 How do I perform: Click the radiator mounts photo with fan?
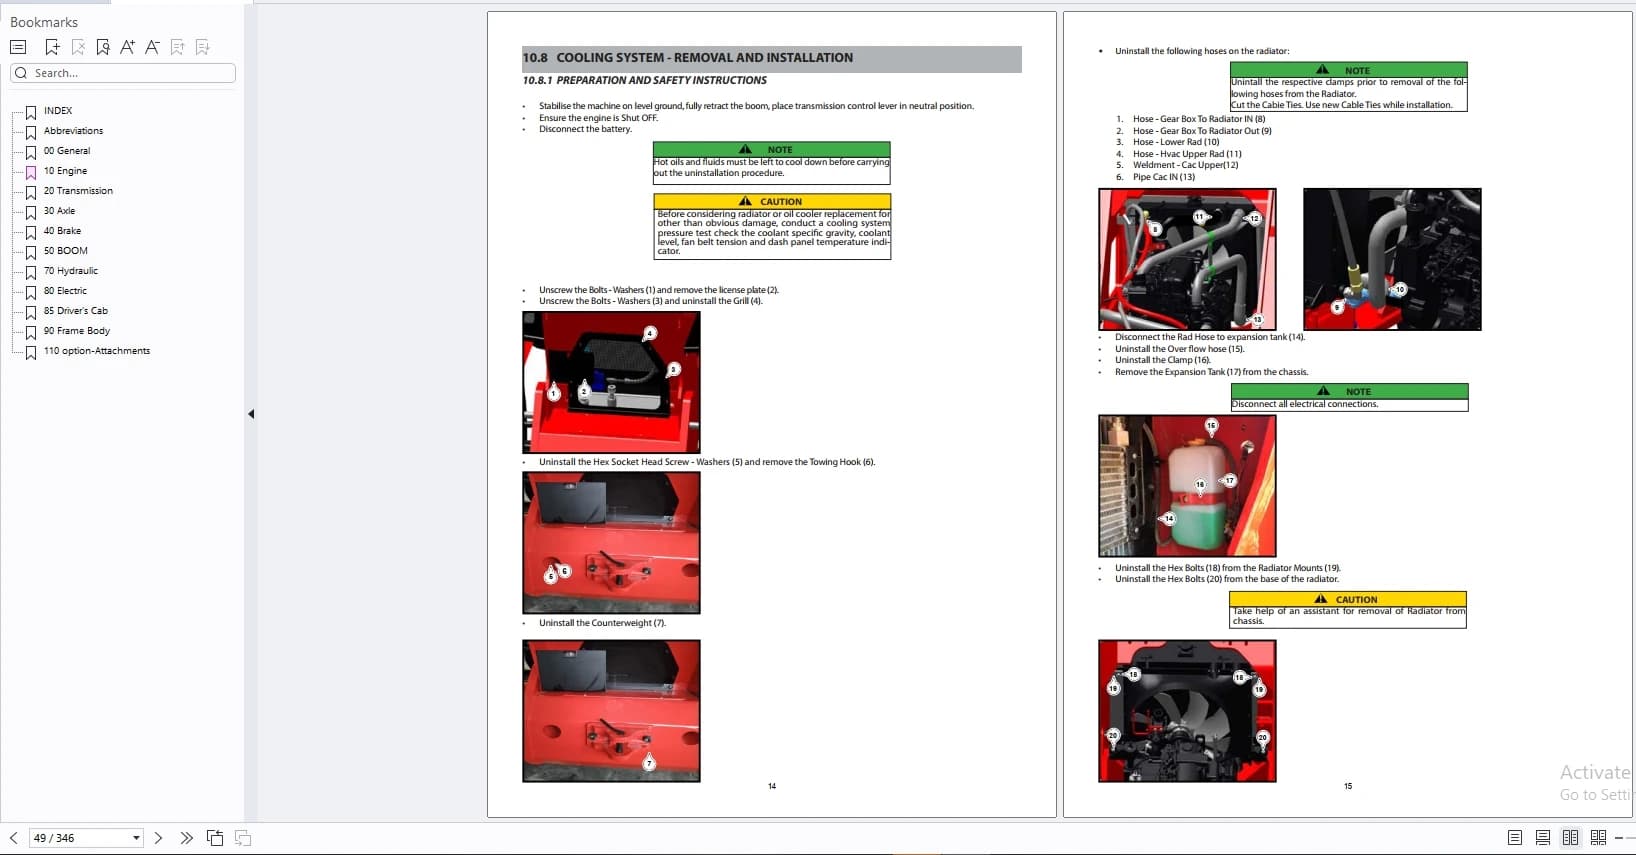[1187, 711]
